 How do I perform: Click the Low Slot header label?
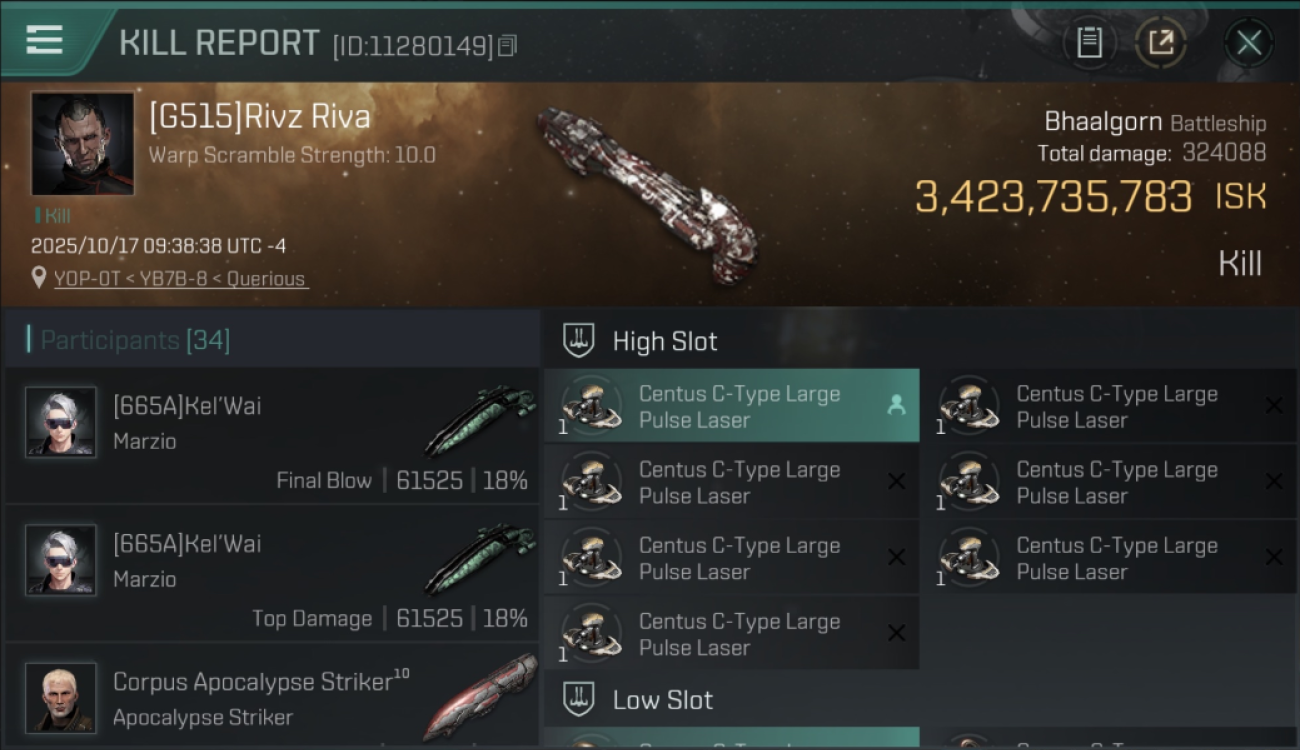pos(663,699)
